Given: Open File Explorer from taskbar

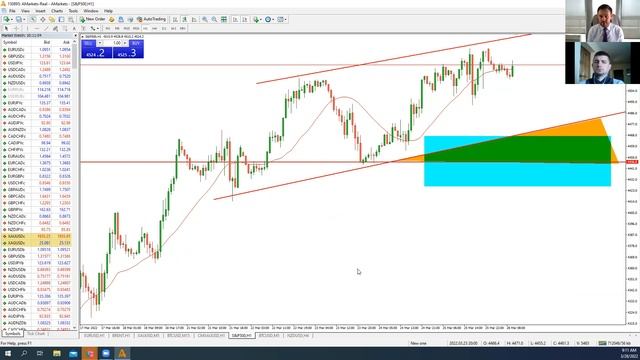Looking at the screenshot, I should click(x=57, y=353).
